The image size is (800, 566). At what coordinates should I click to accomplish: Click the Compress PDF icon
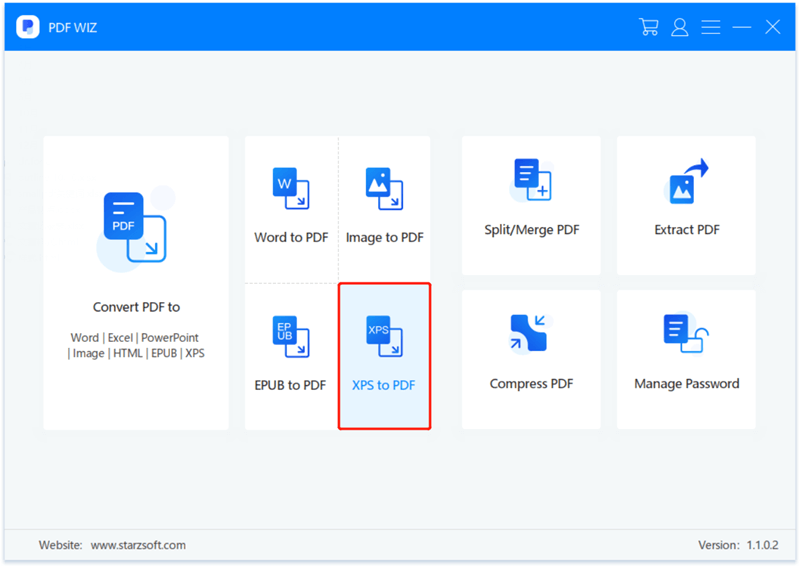coord(529,333)
